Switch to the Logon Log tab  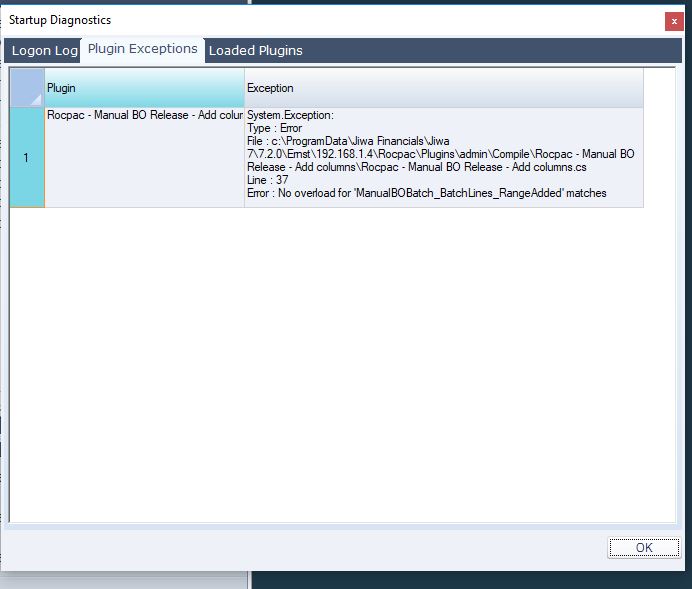click(x=42, y=51)
